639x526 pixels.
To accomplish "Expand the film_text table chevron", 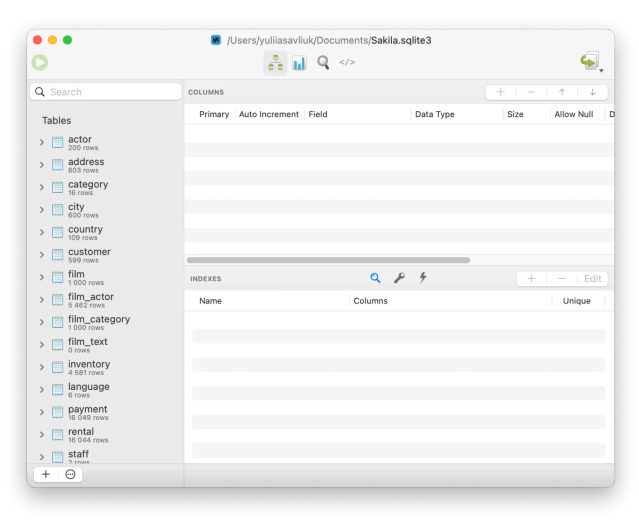I will (x=42, y=345).
